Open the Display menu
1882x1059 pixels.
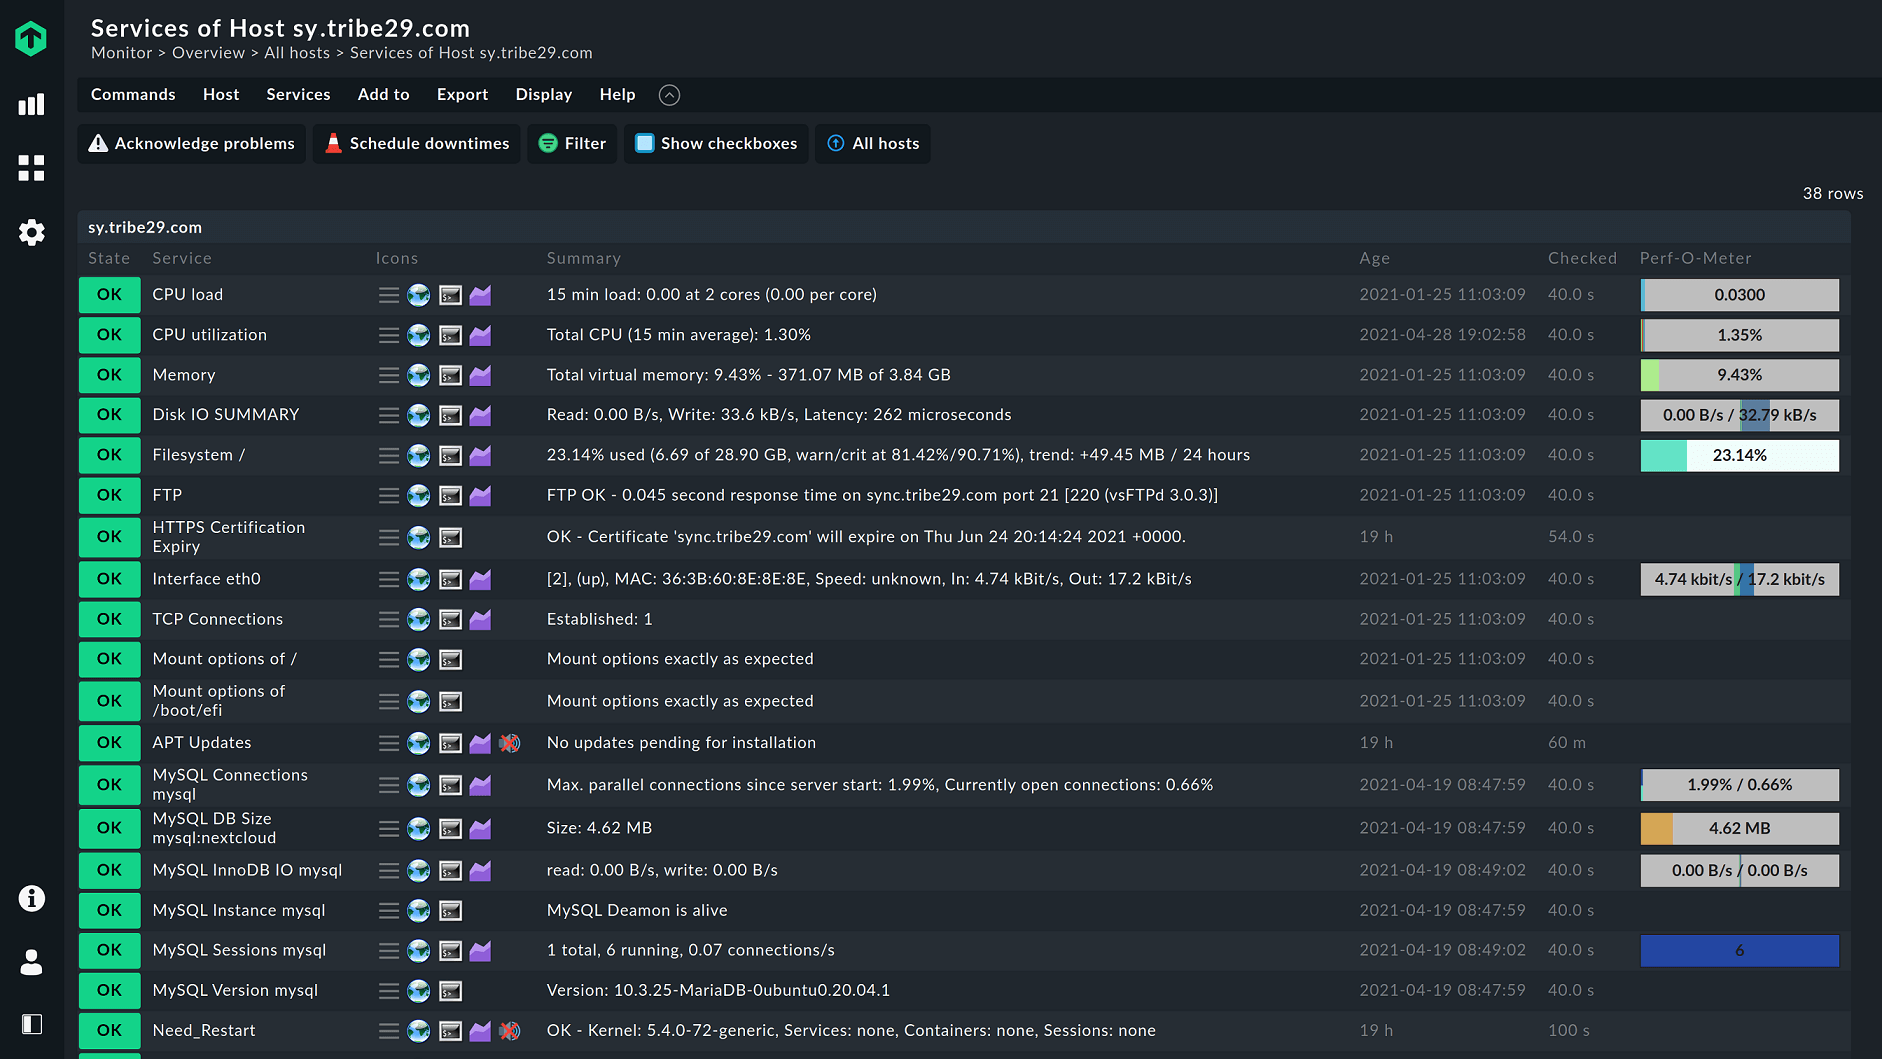(x=544, y=94)
